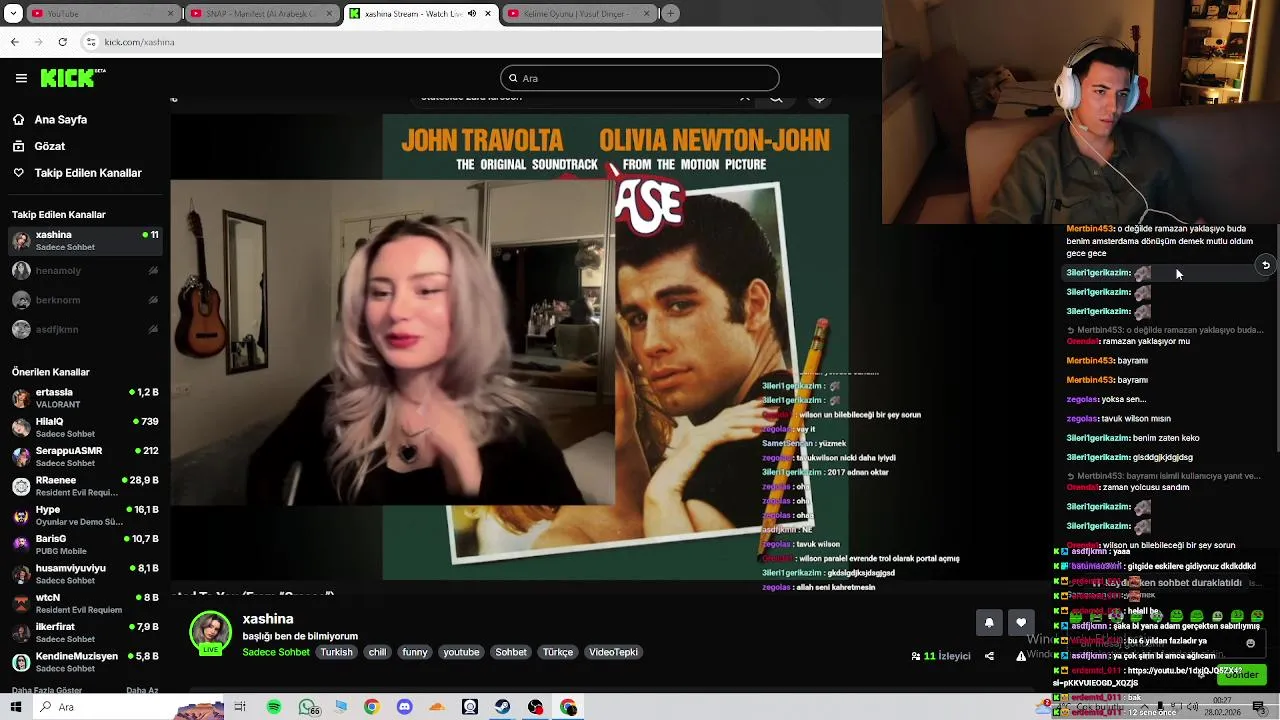This screenshot has width=1280, height=720.
Task: Open the chat emoji picker
Action: (x=1250, y=643)
